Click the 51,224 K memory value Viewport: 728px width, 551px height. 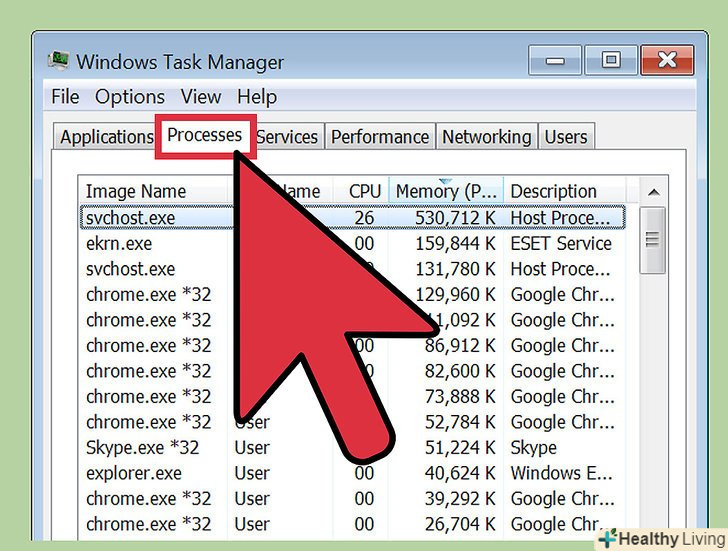(x=460, y=447)
